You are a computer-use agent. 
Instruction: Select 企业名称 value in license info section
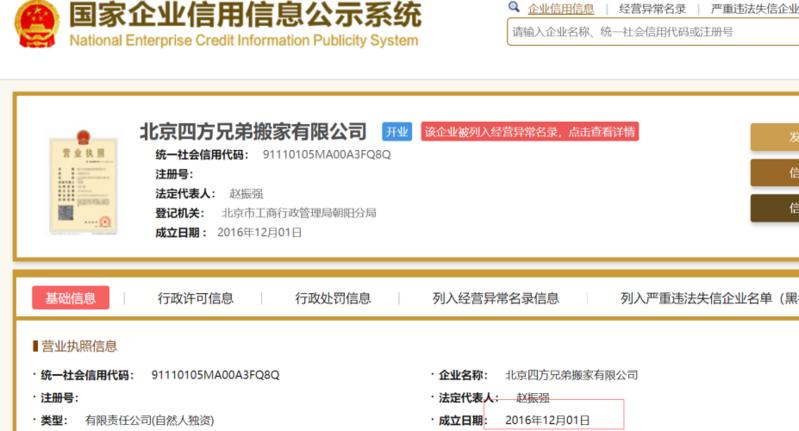[x=571, y=375]
